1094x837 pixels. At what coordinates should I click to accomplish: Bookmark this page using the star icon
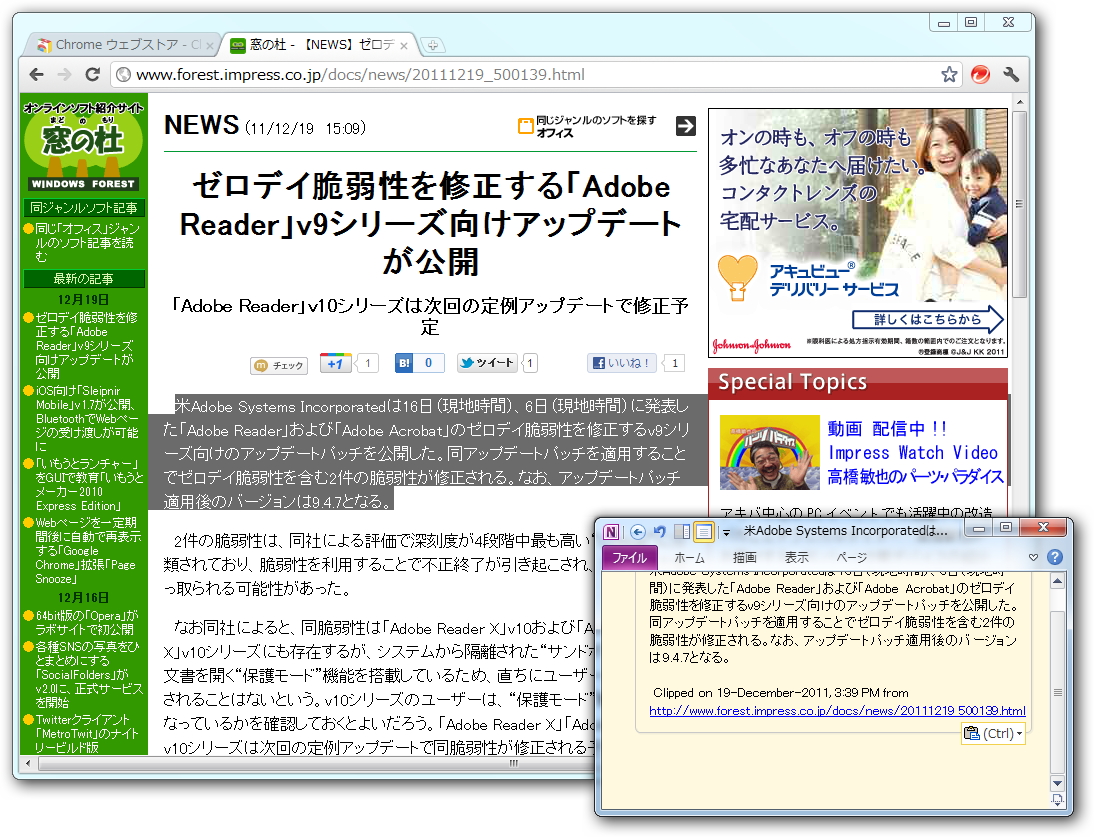(949, 73)
